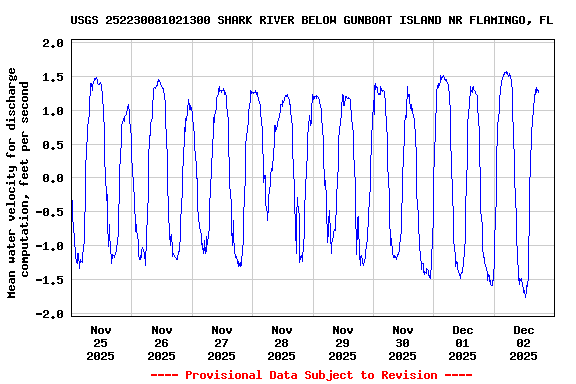Click the y-axis value 0.5
576x384 pixels.
(x=53, y=144)
